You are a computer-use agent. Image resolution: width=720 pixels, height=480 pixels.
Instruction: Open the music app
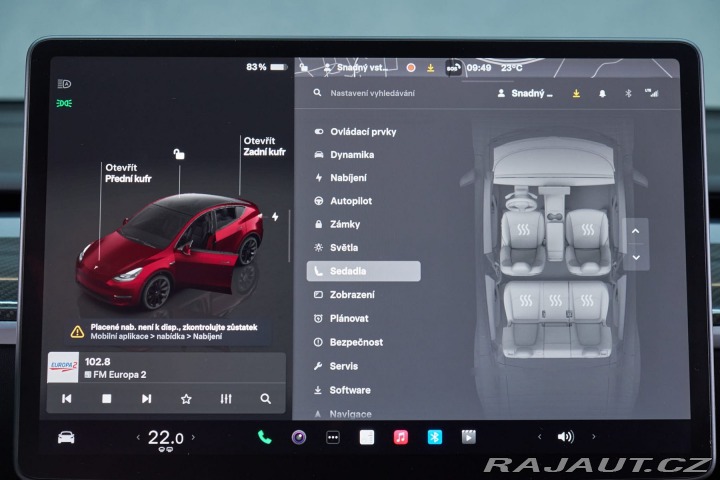401,437
